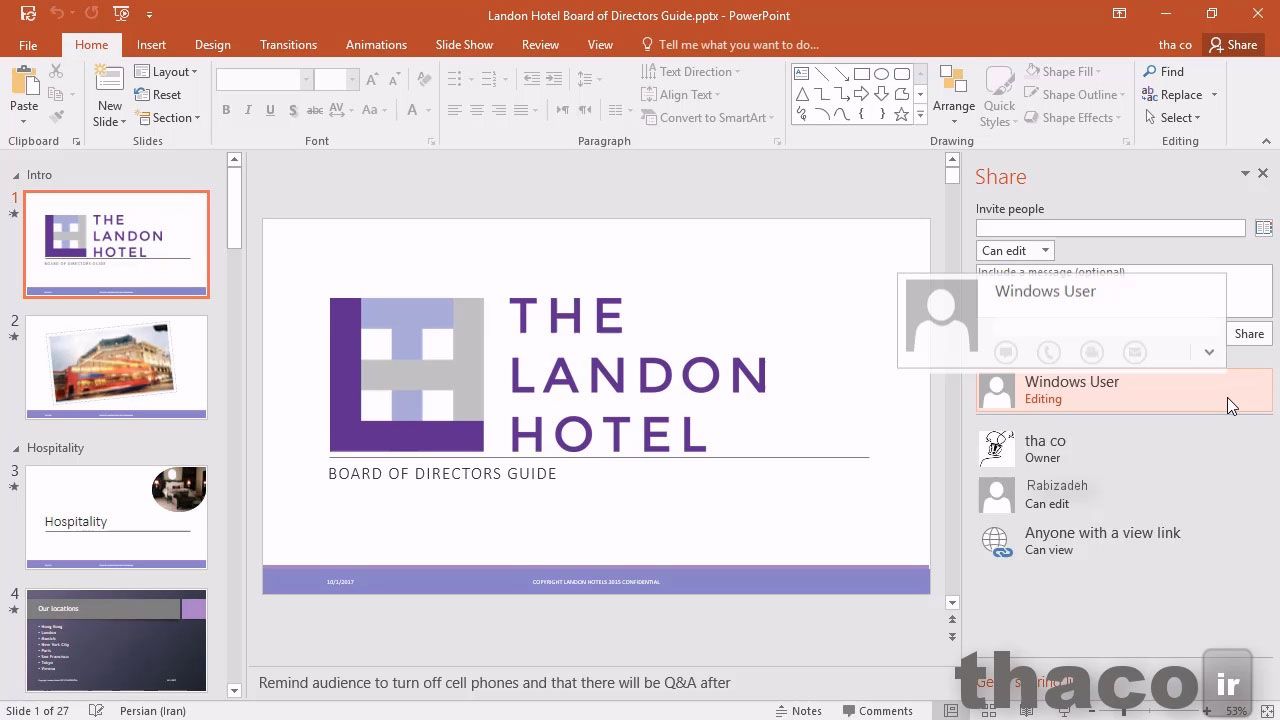The image size is (1280, 720).
Task: Click the Cut scissors icon
Action: (x=56, y=71)
